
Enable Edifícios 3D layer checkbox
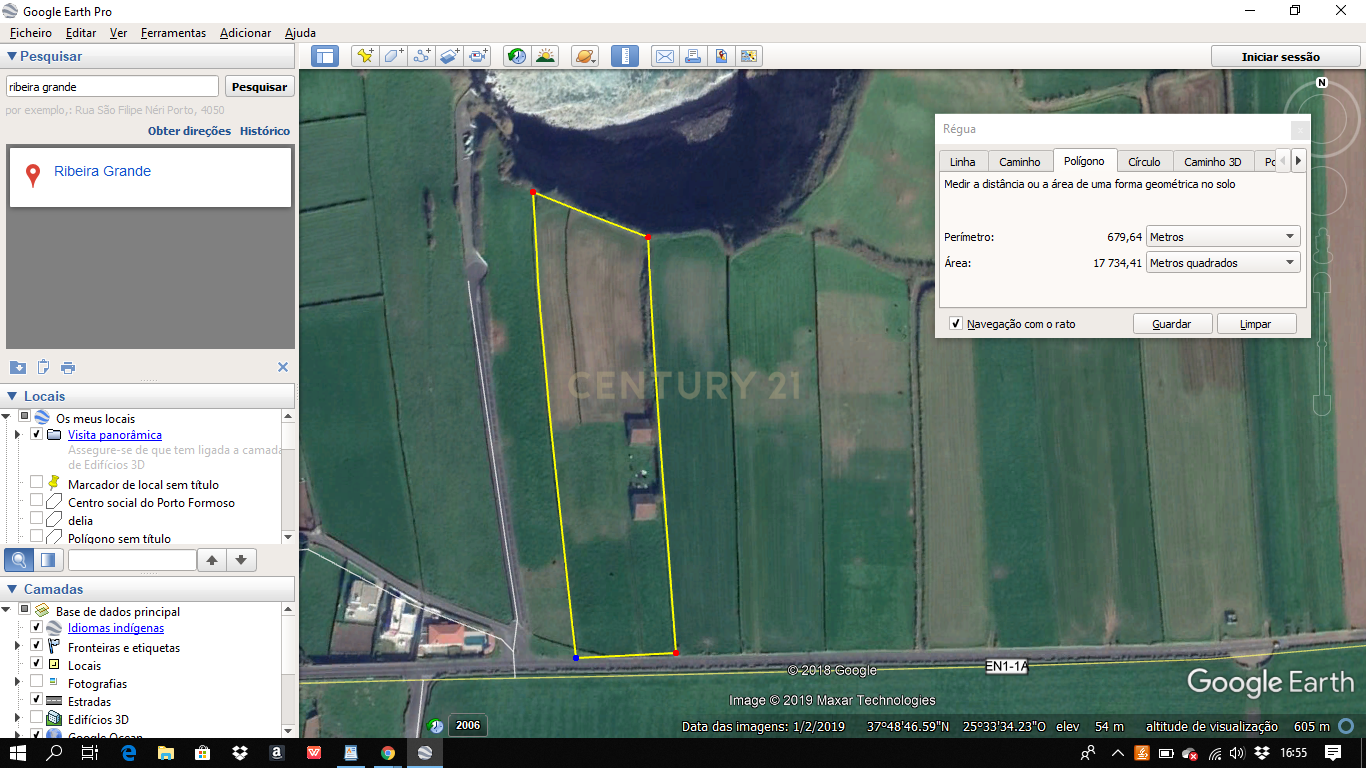(37, 718)
